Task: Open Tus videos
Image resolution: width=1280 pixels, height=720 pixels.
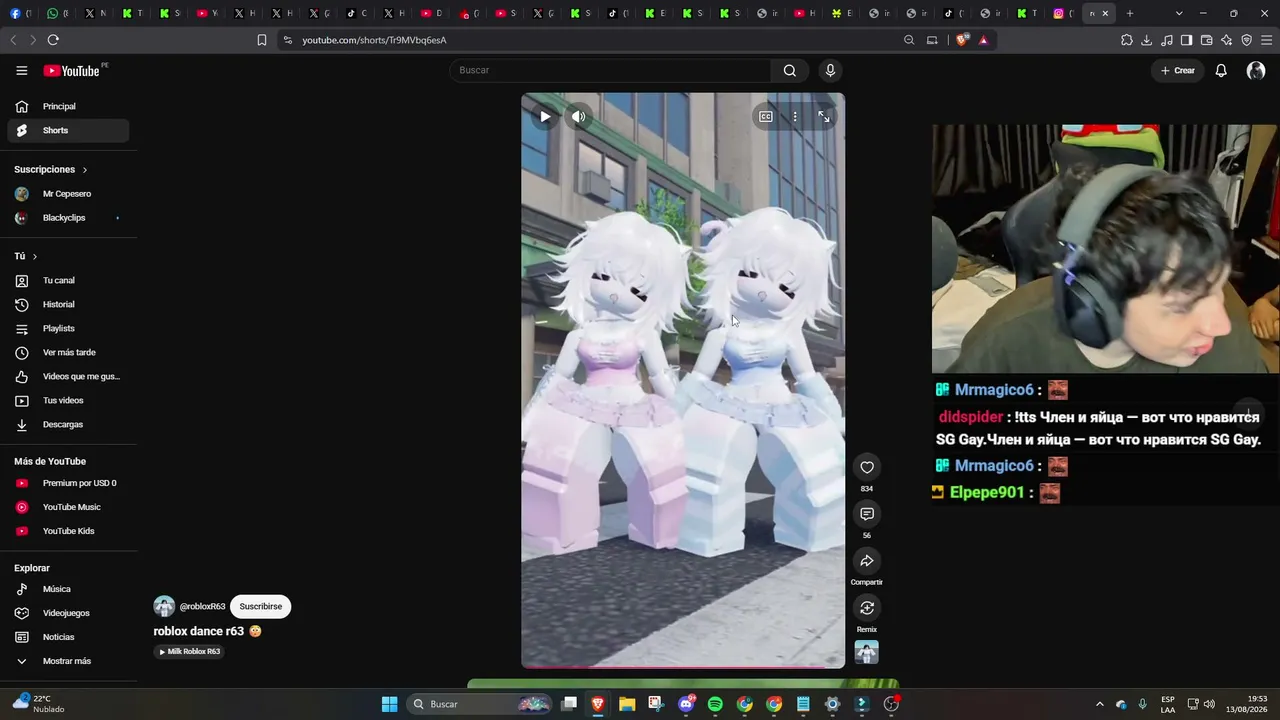Action: pyautogui.click(x=68, y=401)
